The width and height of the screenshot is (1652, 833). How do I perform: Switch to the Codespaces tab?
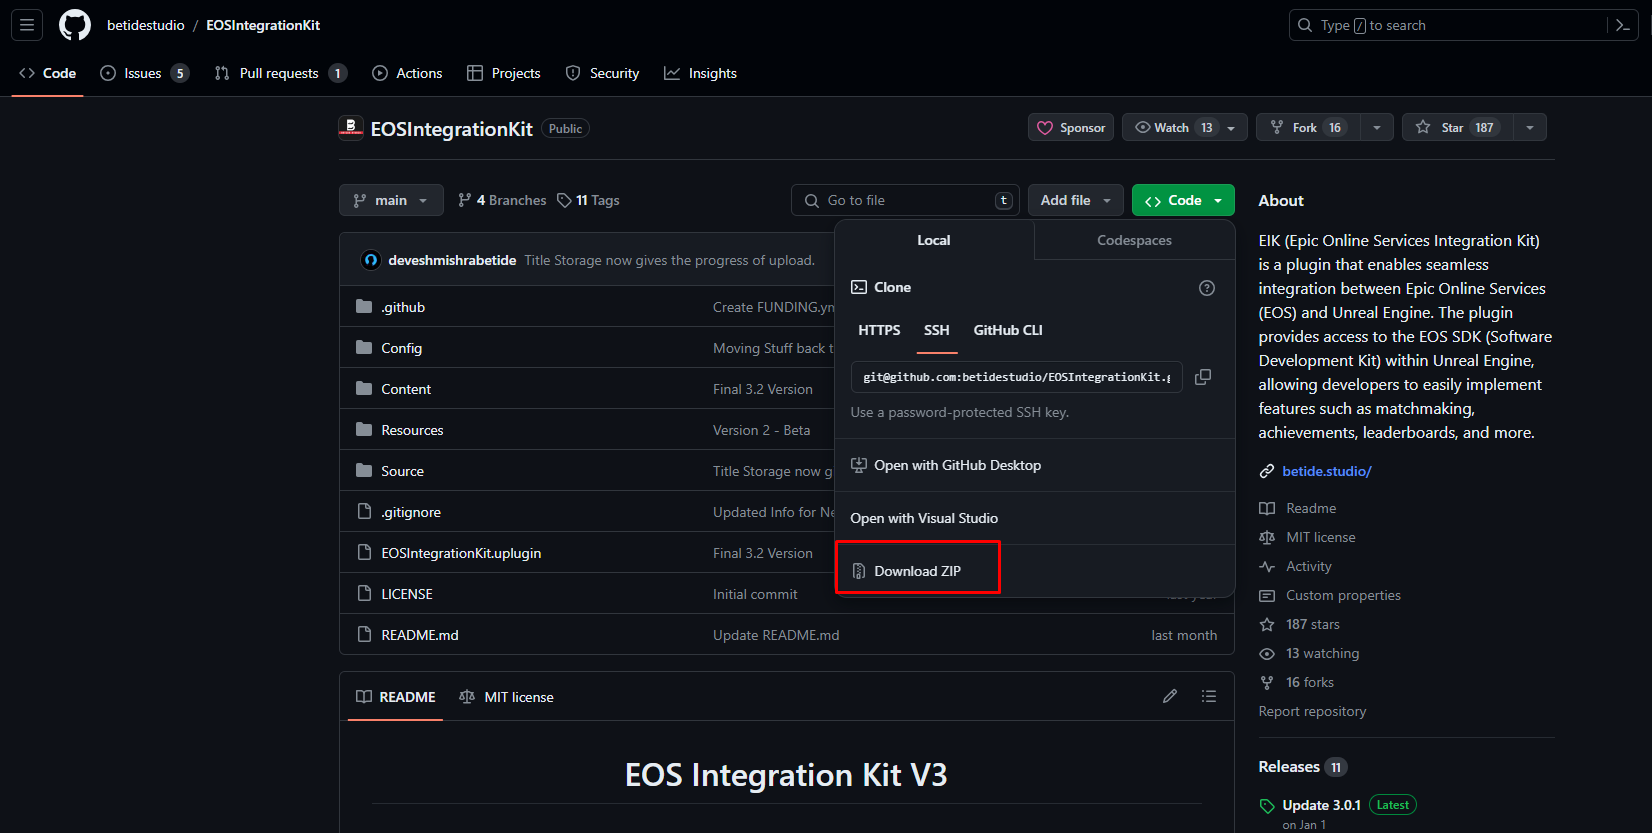pos(1134,241)
